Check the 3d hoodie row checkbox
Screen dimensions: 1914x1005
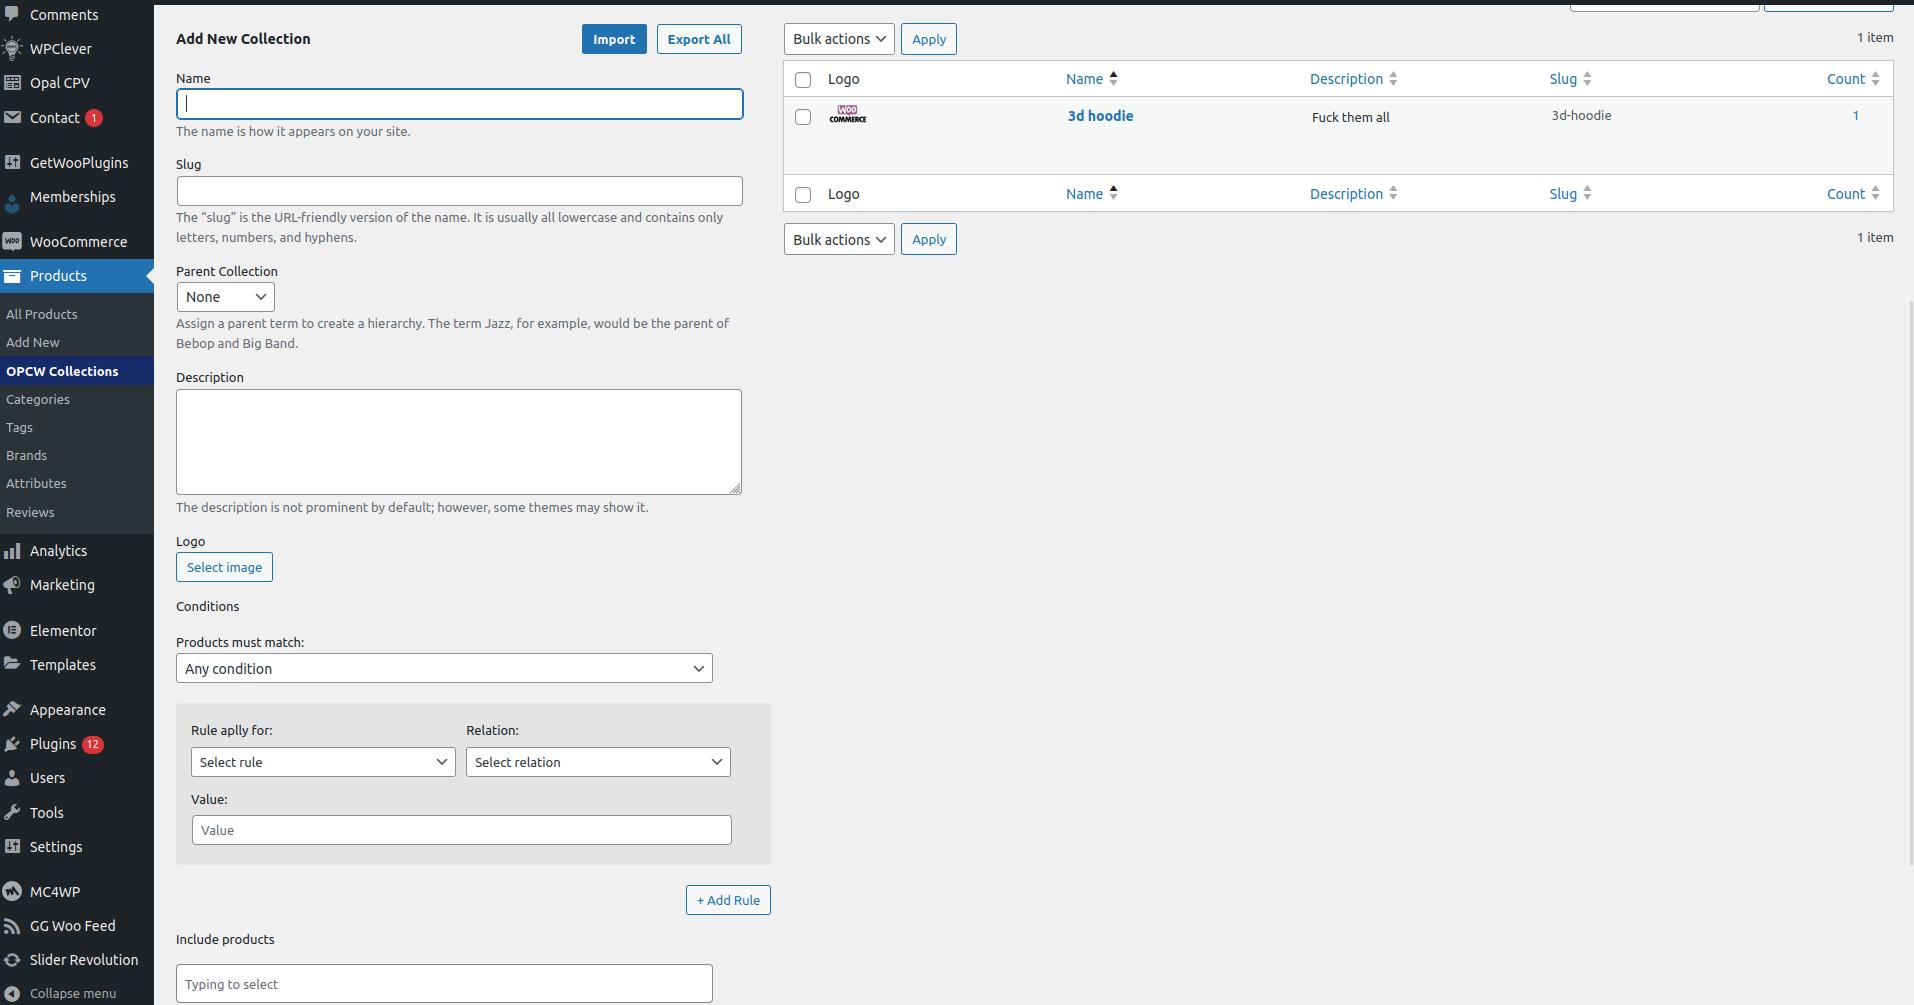pyautogui.click(x=803, y=117)
